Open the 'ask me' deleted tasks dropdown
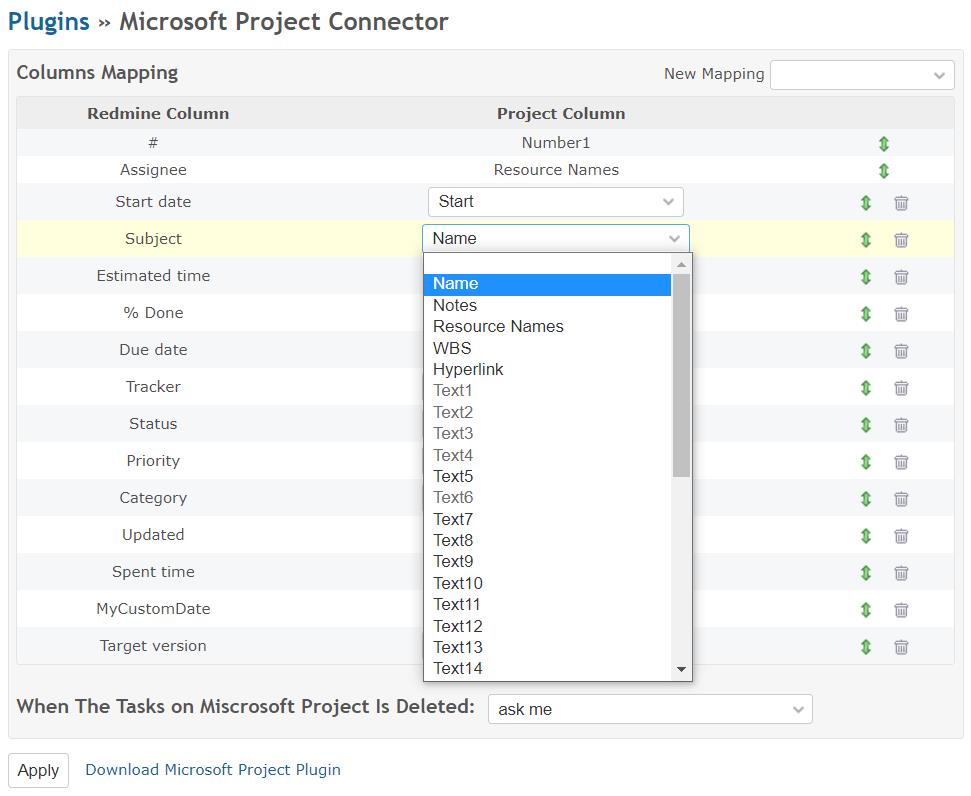 click(x=650, y=709)
